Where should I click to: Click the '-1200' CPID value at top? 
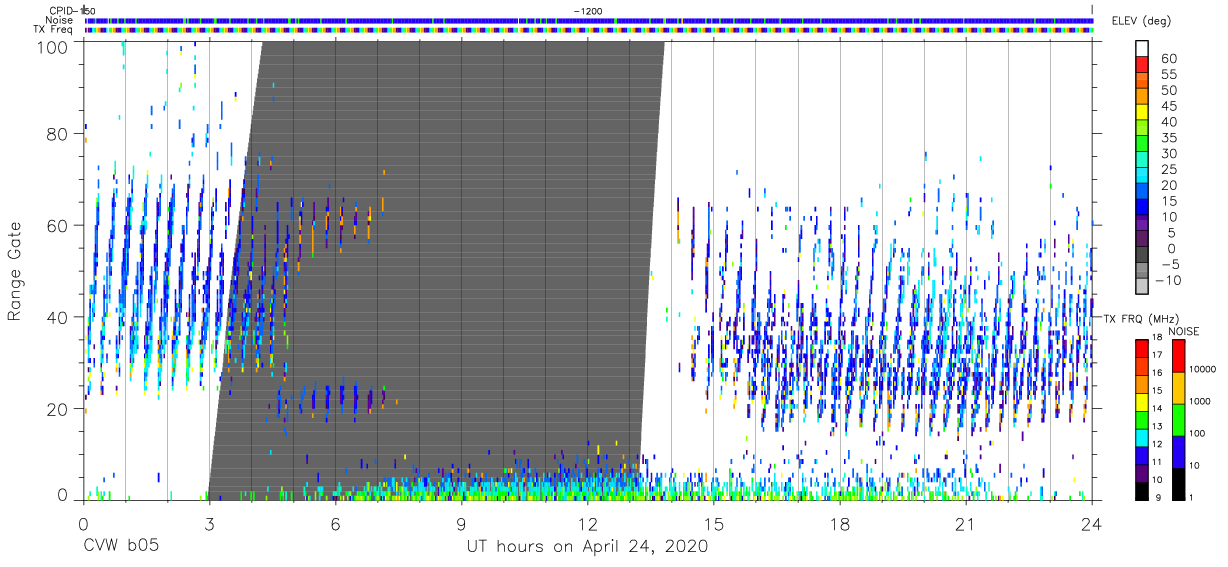(x=588, y=10)
